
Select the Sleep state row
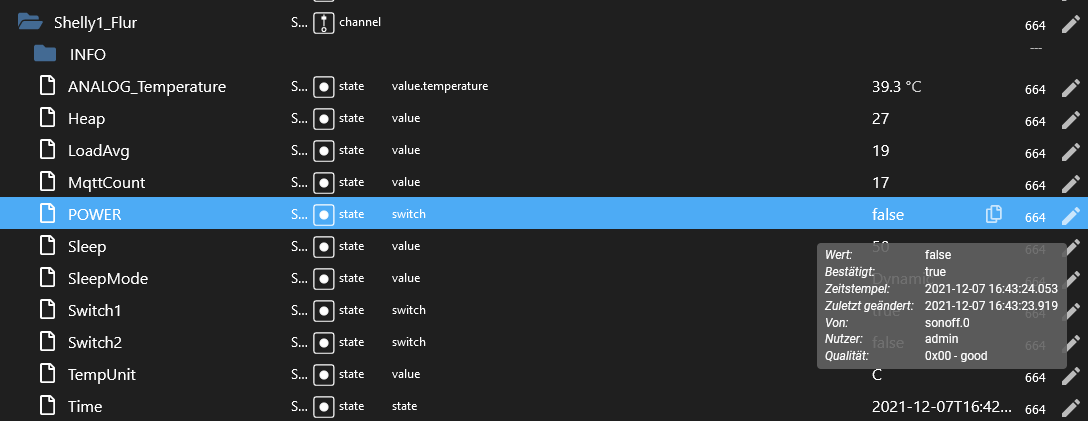tap(87, 247)
